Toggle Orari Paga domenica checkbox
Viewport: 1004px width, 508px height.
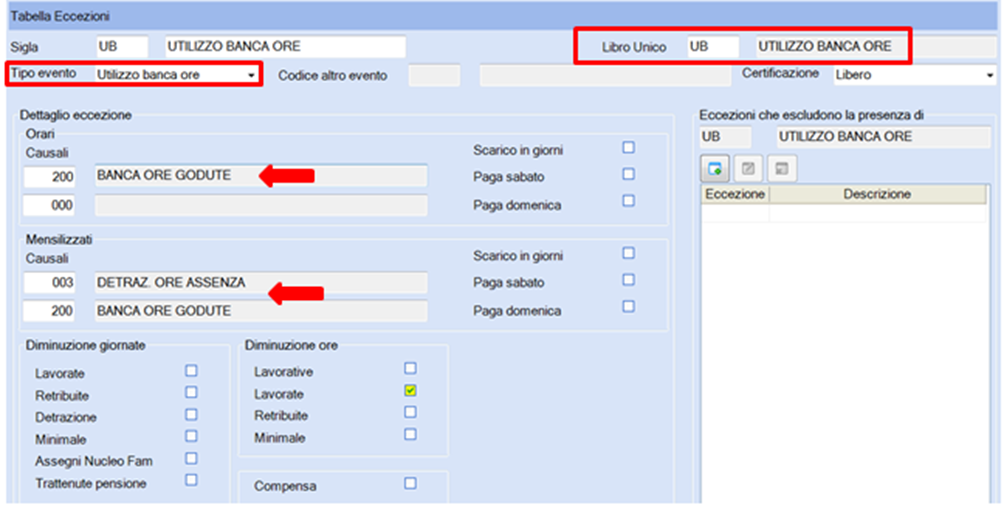pos(629,201)
